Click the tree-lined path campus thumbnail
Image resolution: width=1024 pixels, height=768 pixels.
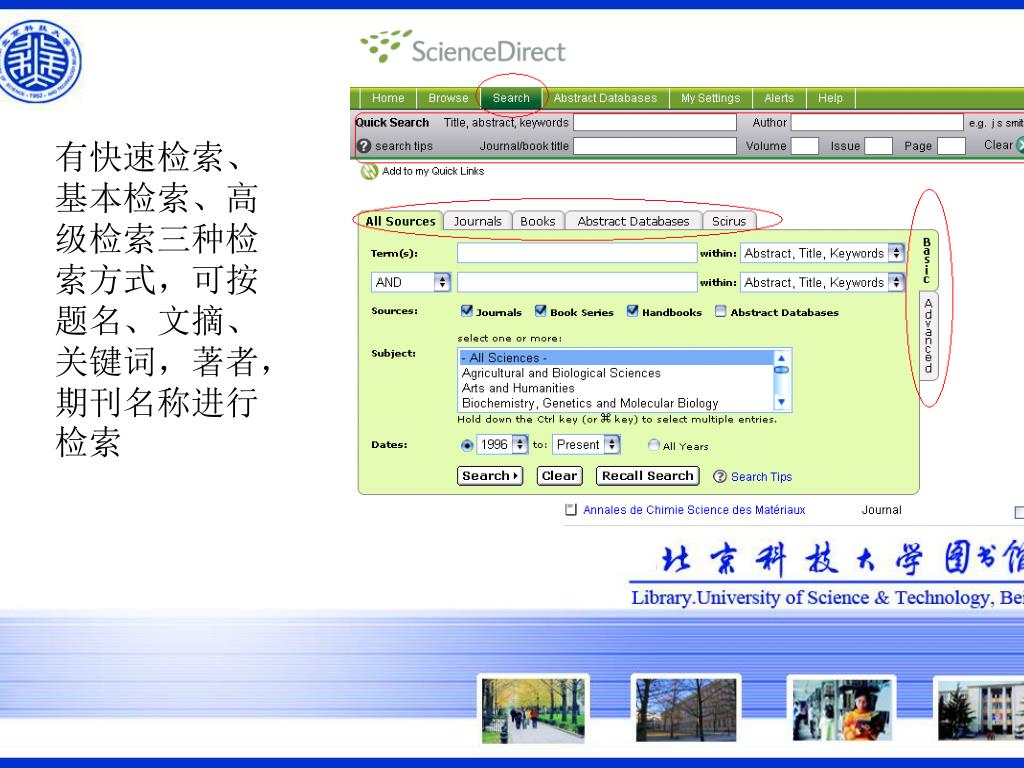pyautogui.click(x=533, y=710)
